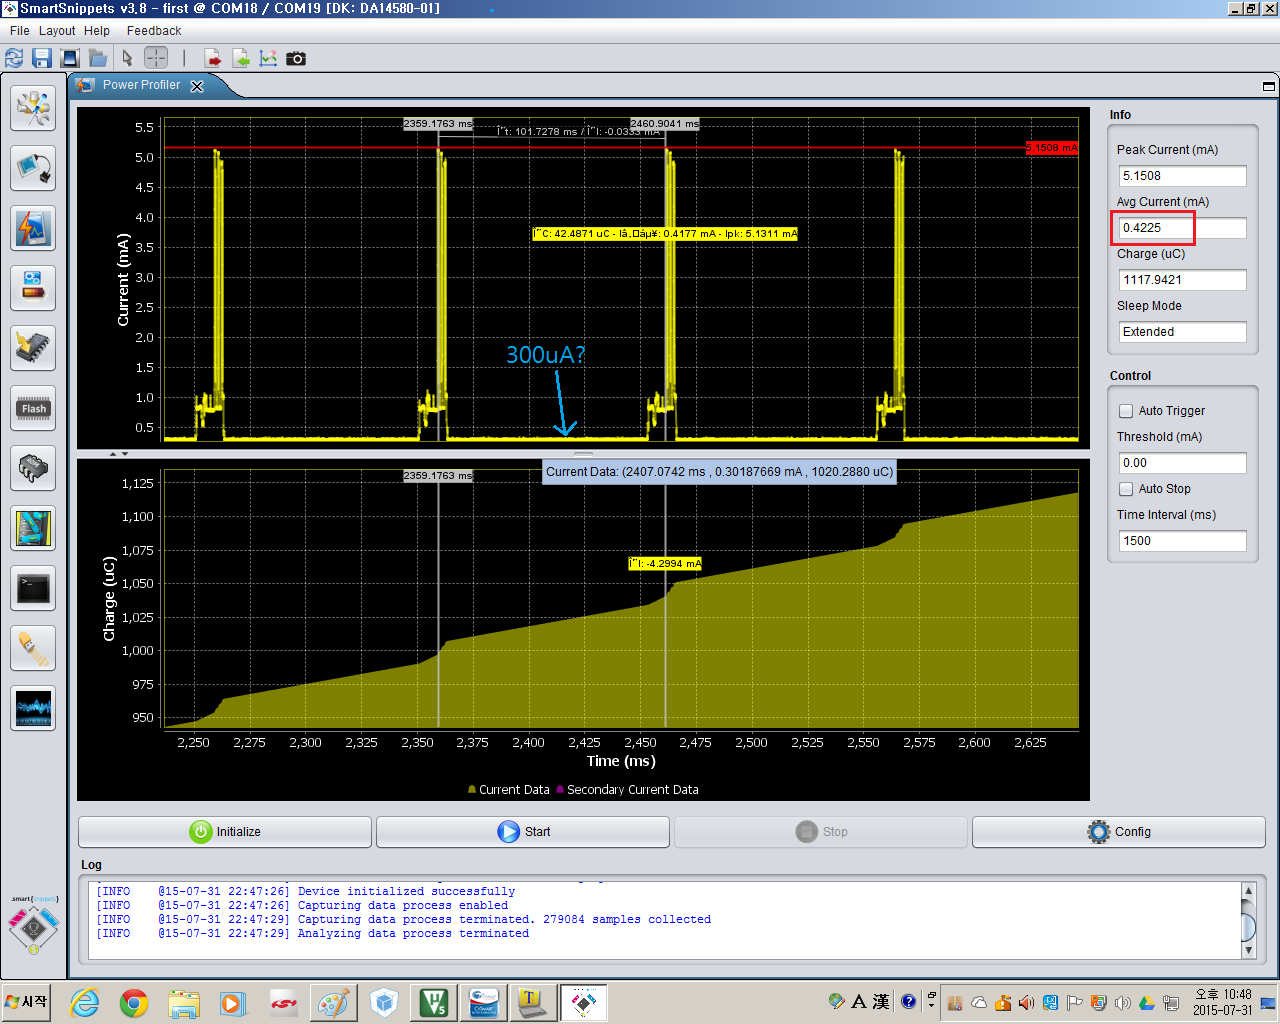
Task: Open the file explorer taskbar icon
Action: [184, 1002]
